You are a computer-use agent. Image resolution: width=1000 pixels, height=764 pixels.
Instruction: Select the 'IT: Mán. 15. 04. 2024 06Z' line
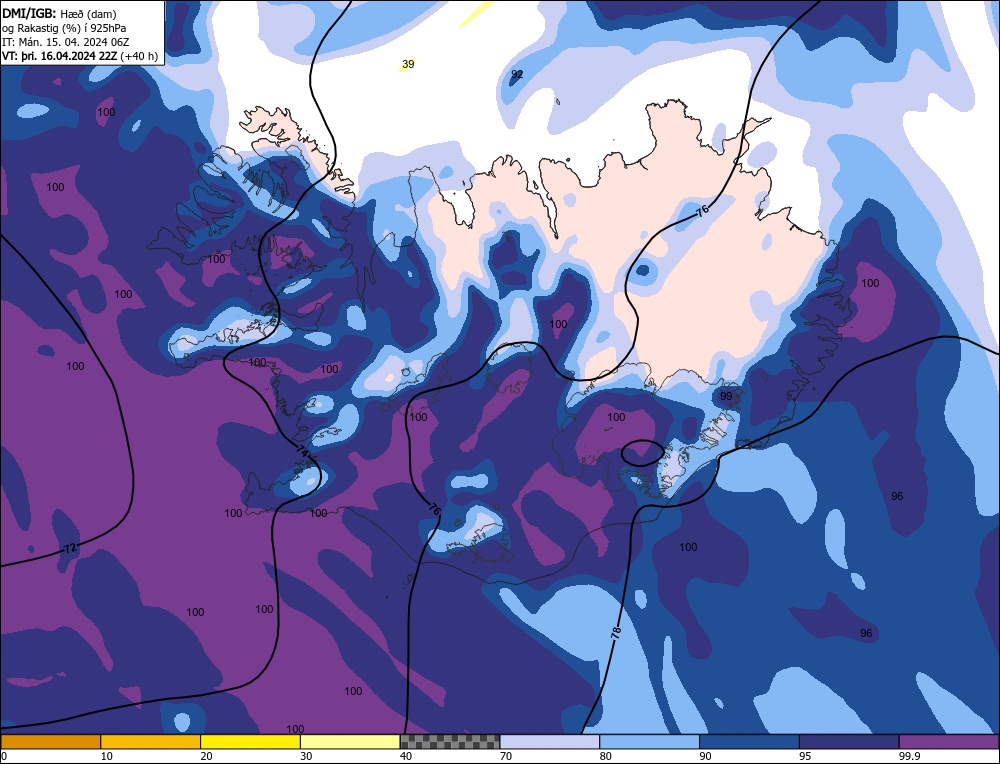click(66, 42)
